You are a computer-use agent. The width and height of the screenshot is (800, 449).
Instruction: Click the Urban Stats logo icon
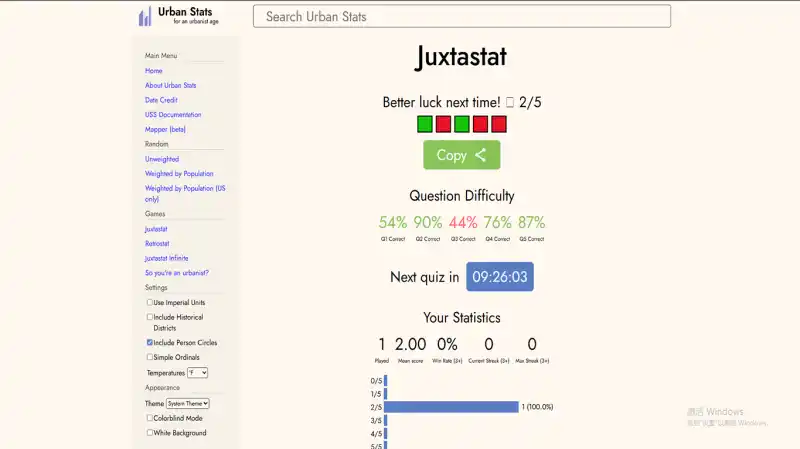pos(145,16)
